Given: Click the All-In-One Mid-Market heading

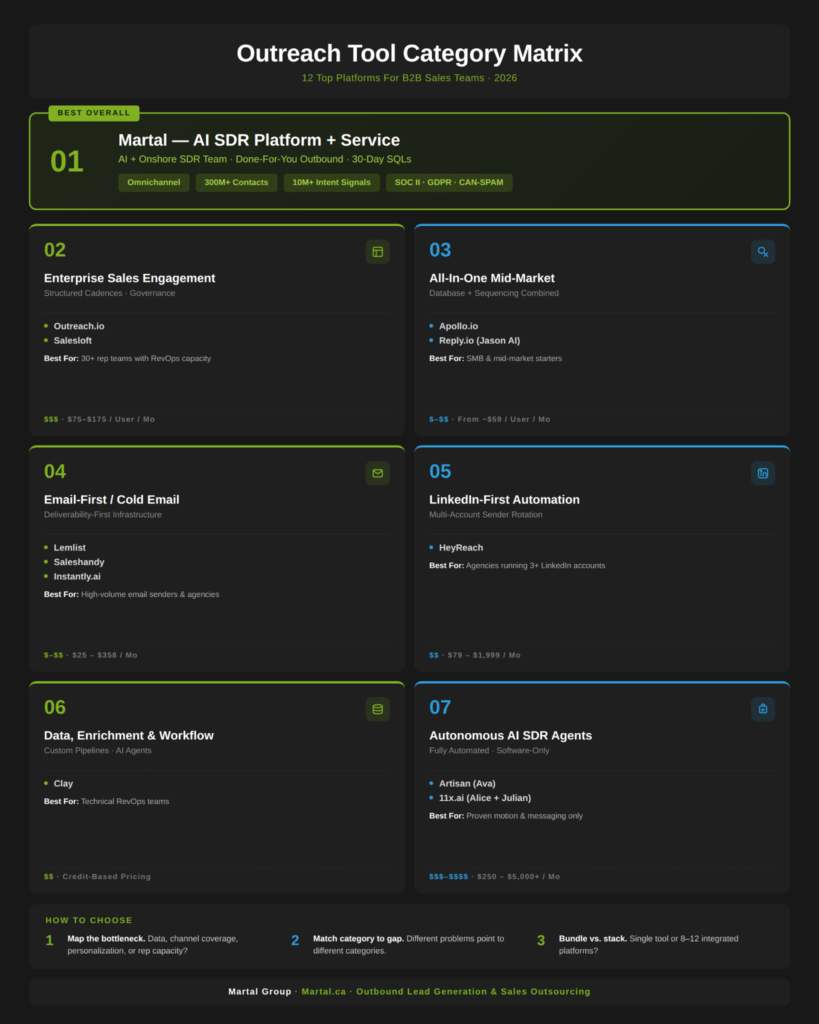Looking at the screenshot, I should pyautogui.click(x=492, y=278).
